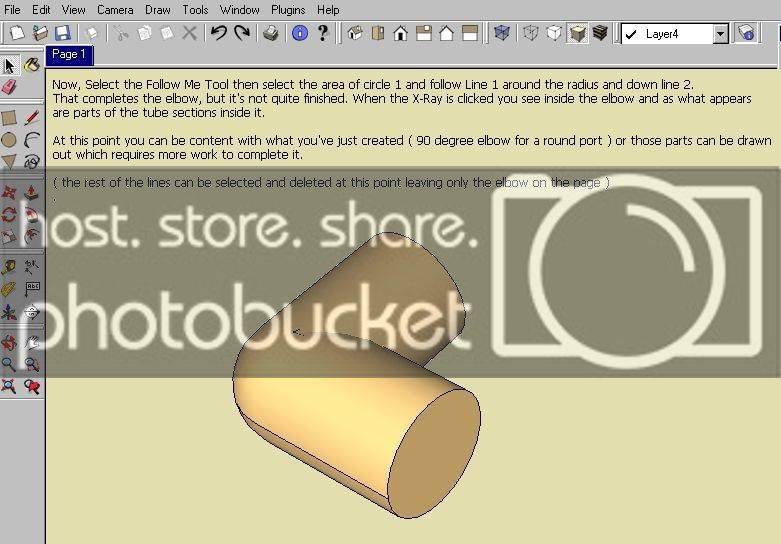Image resolution: width=781 pixels, height=544 pixels.
Task: Activate the Section Plane tool
Action: point(32,312)
